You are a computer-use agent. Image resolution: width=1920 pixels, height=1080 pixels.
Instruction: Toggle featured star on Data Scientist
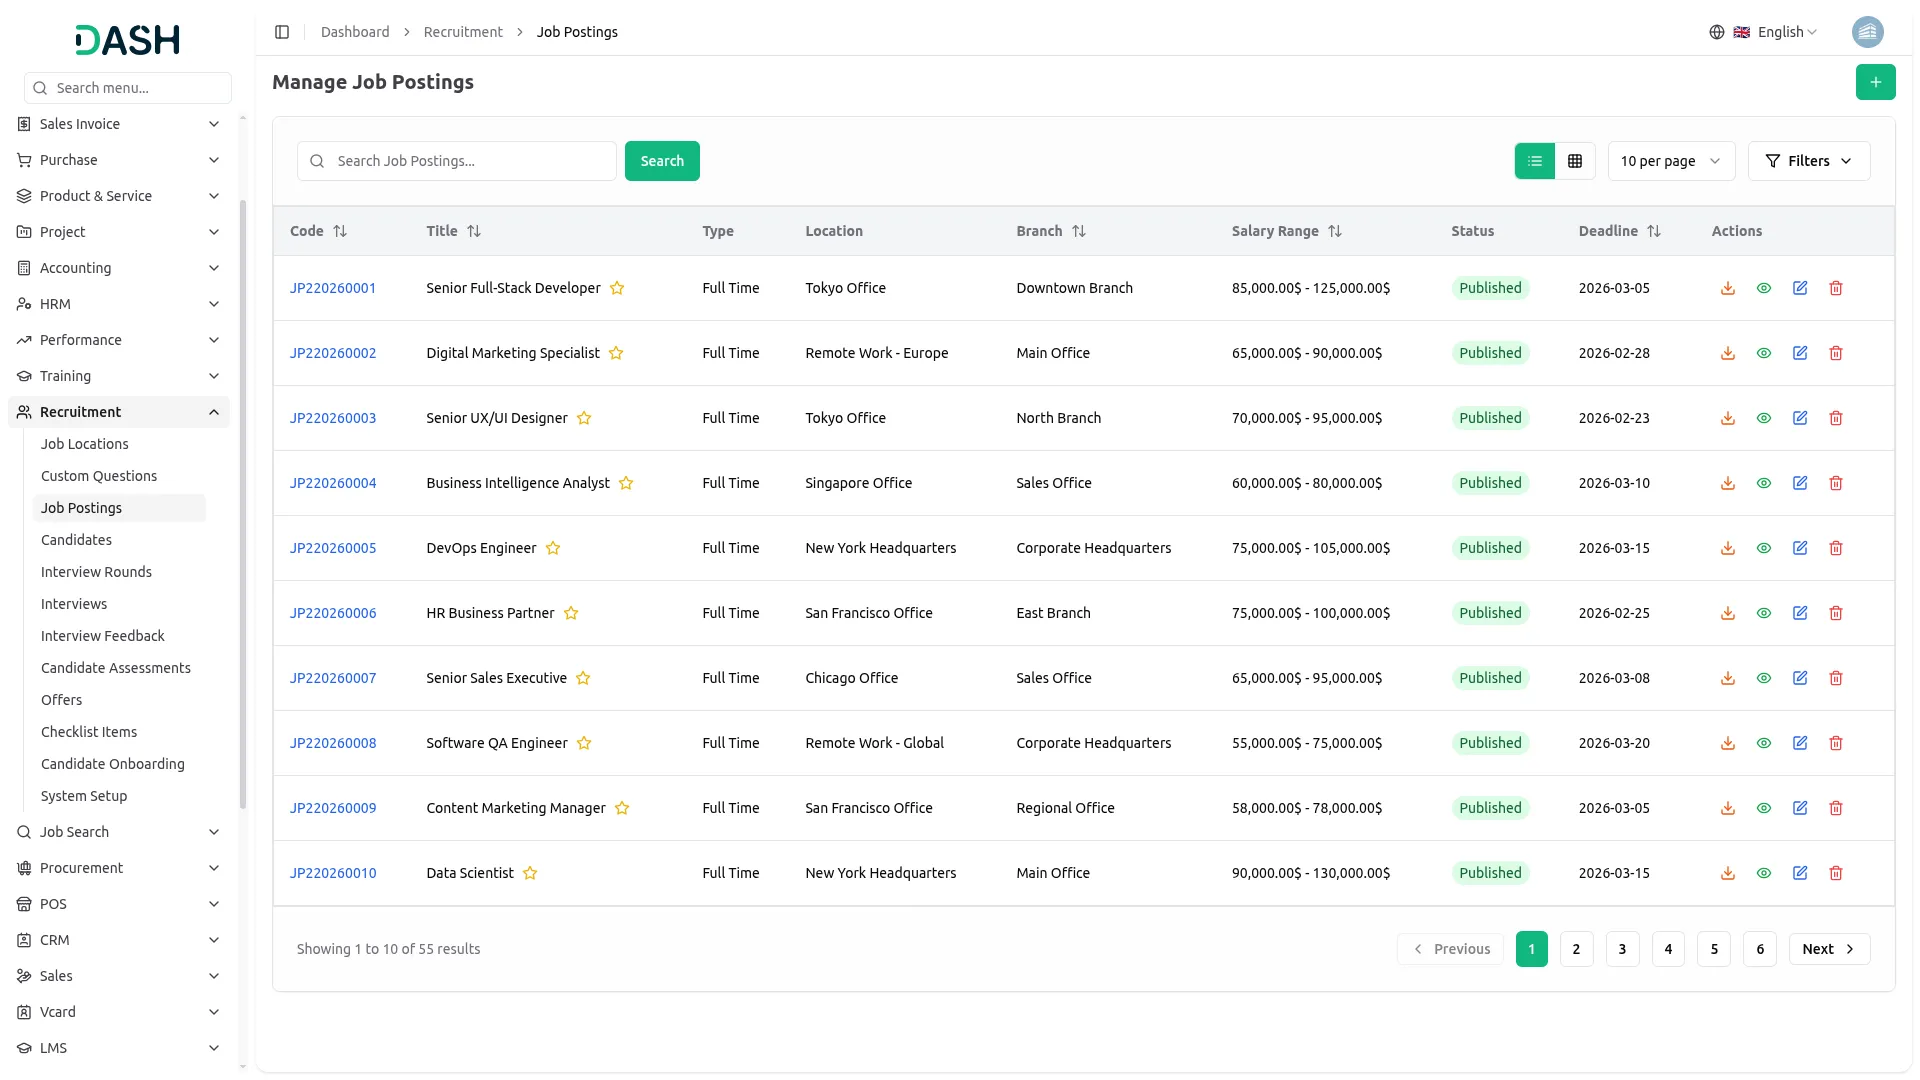pos(530,873)
